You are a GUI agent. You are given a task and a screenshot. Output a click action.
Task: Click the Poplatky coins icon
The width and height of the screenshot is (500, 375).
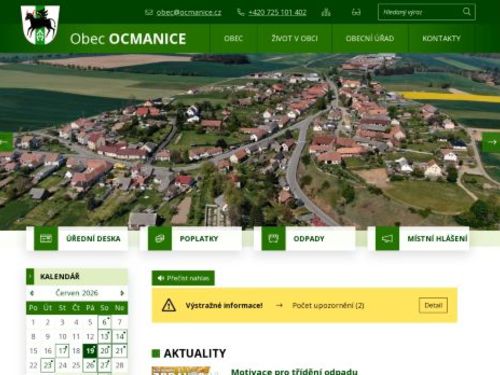click(160, 238)
